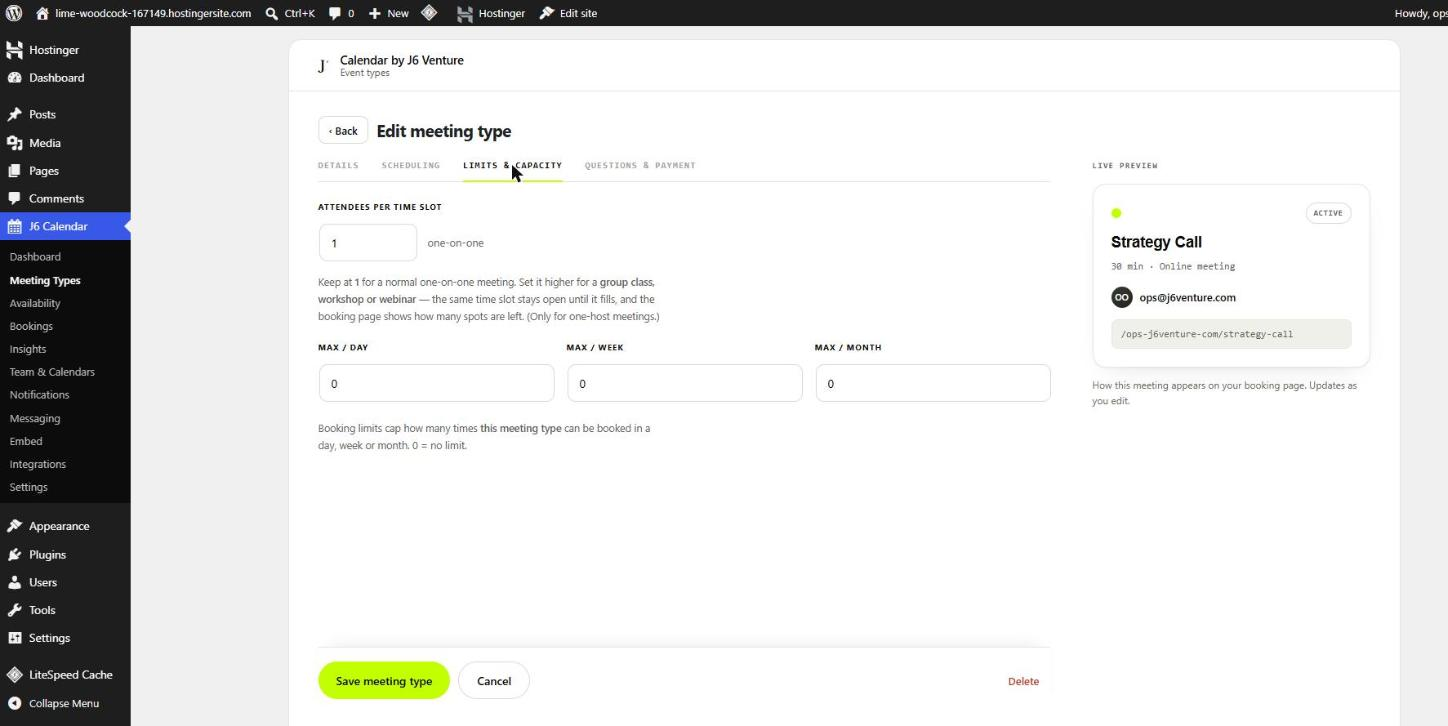This screenshot has width=1448, height=726.
Task: Click the Max / Day input field
Action: pos(436,383)
